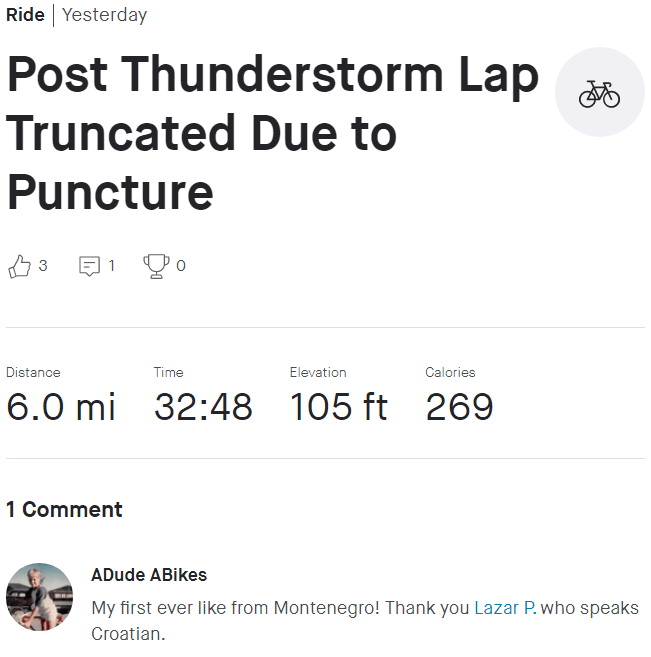The width and height of the screenshot is (651, 657).
Task: Click the kudos count of 3
Action: 43,266
